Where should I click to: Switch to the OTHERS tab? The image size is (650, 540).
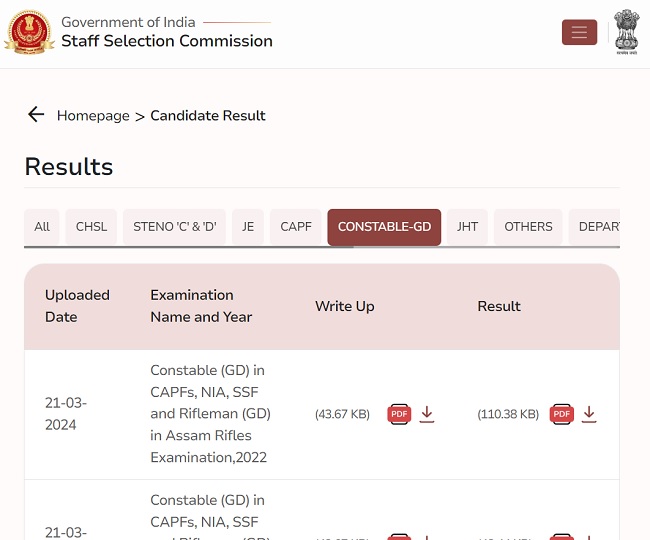pyautogui.click(x=528, y=227)
